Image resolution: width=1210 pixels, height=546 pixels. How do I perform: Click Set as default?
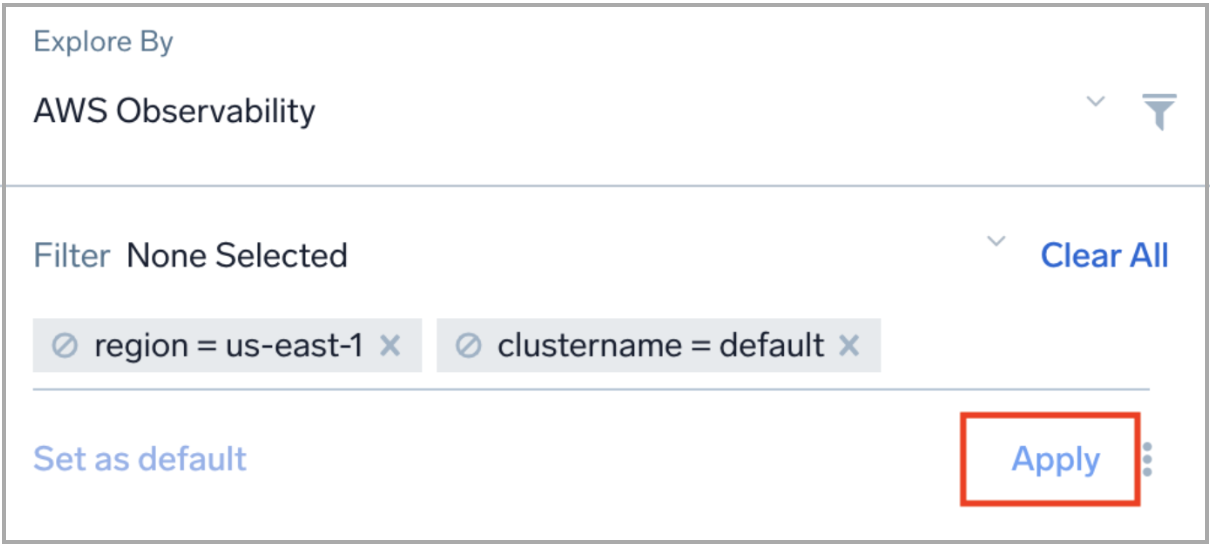pyautogui.click(x=140, y=459)
